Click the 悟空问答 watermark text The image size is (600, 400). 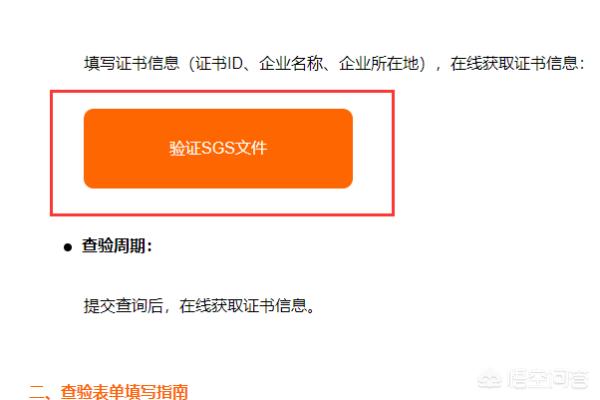(x=549, y=379)
